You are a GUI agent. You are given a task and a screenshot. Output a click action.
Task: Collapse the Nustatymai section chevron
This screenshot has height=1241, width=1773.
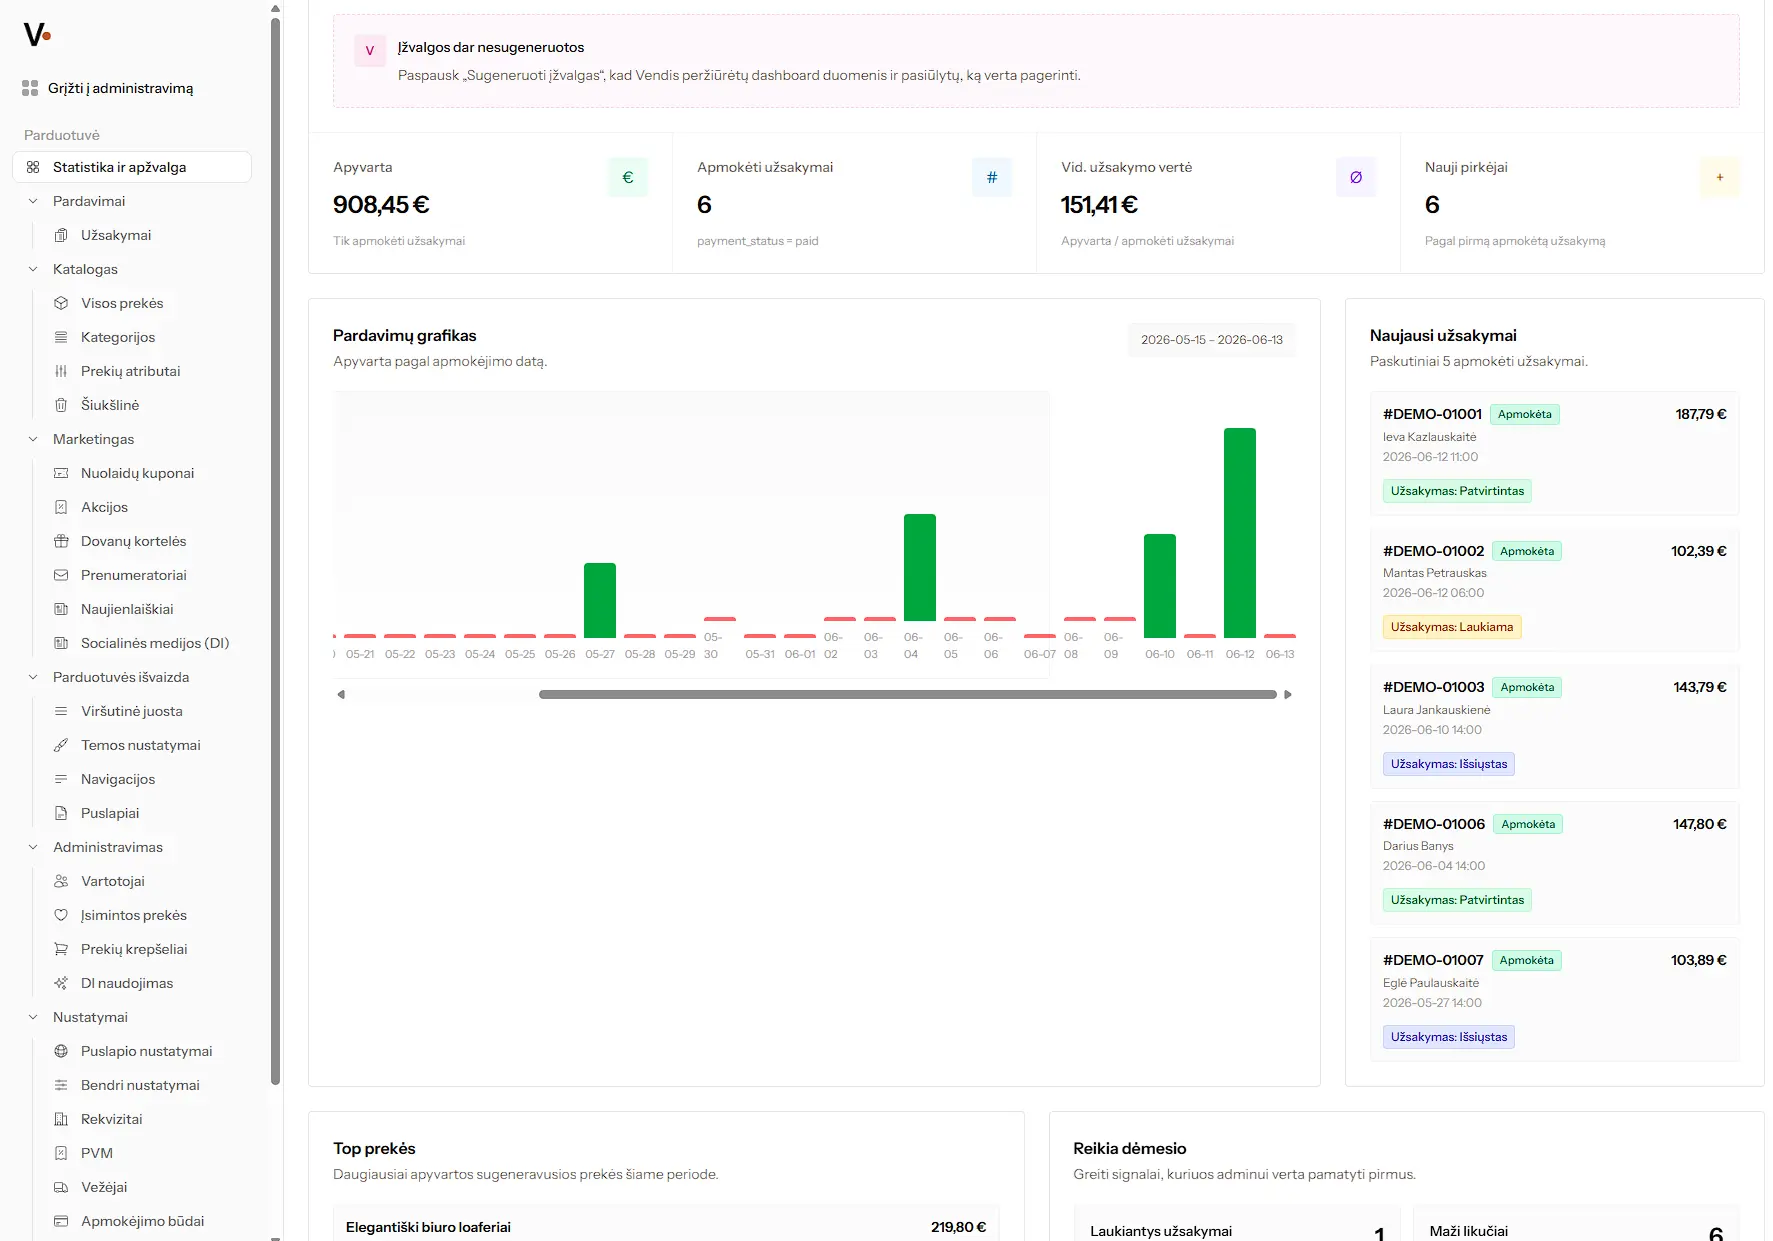pyautogui.click(x=33, y=1017)
